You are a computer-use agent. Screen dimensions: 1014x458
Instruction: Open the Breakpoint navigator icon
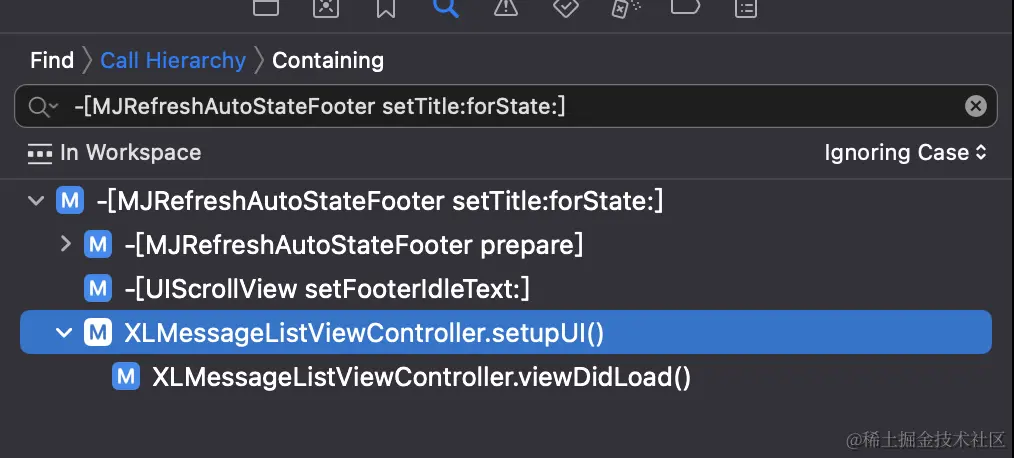685,7
